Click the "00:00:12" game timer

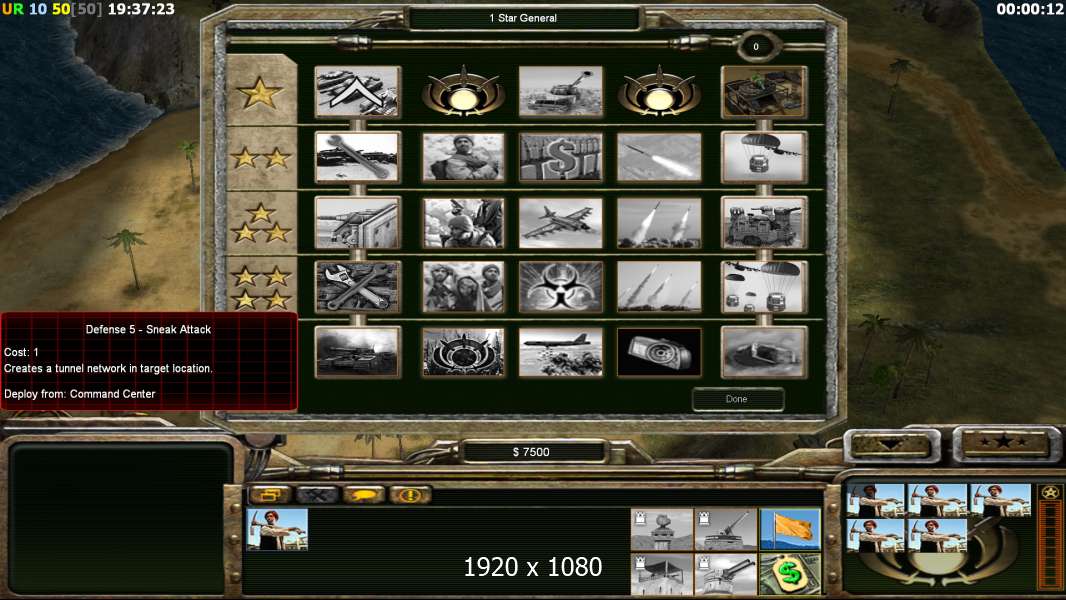(1029, 10)
